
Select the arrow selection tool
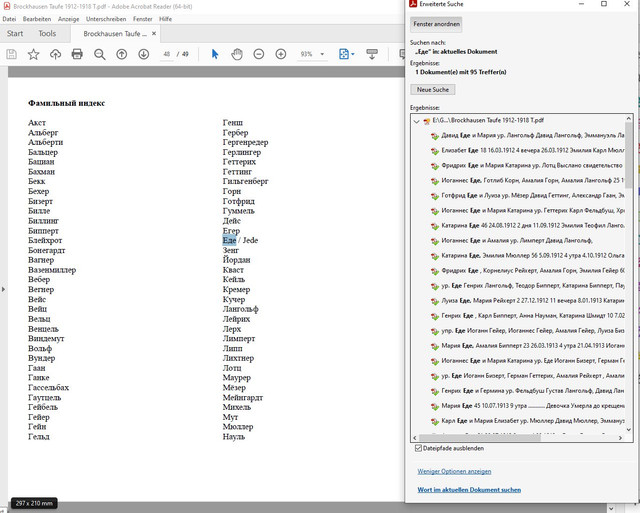(215, 54)
